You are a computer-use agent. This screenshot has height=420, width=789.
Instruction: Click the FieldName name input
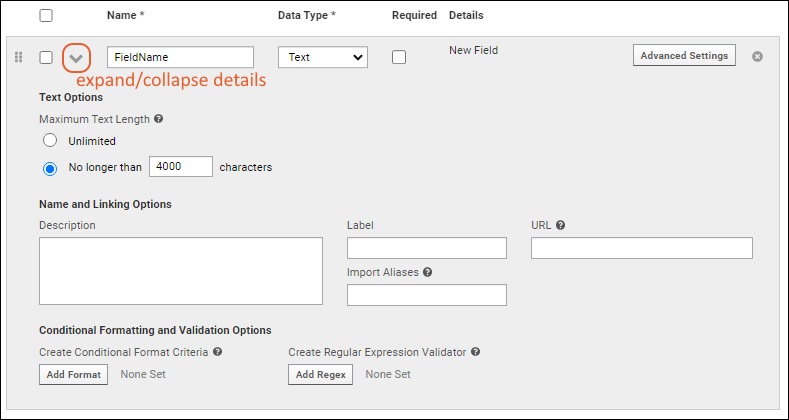coord(180,57)
